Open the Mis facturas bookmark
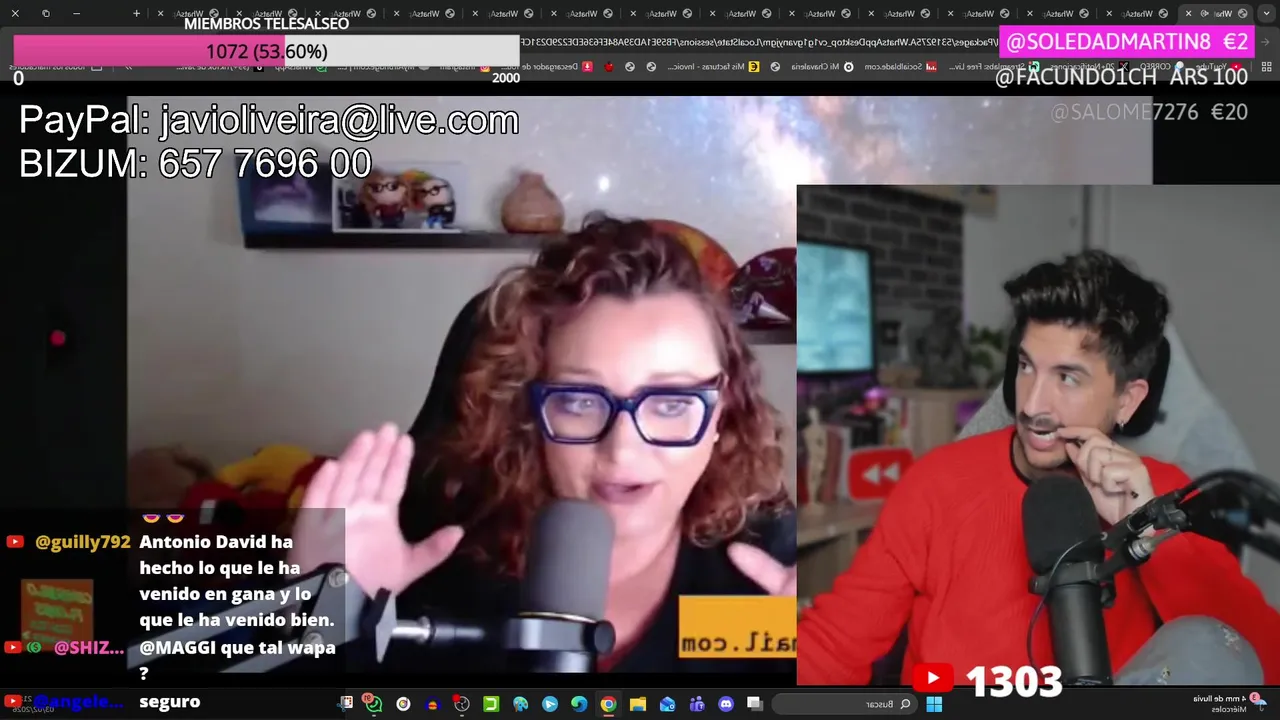Viewport: 1280px width, 720px height. pyautogui.click(x=713, y=66)
